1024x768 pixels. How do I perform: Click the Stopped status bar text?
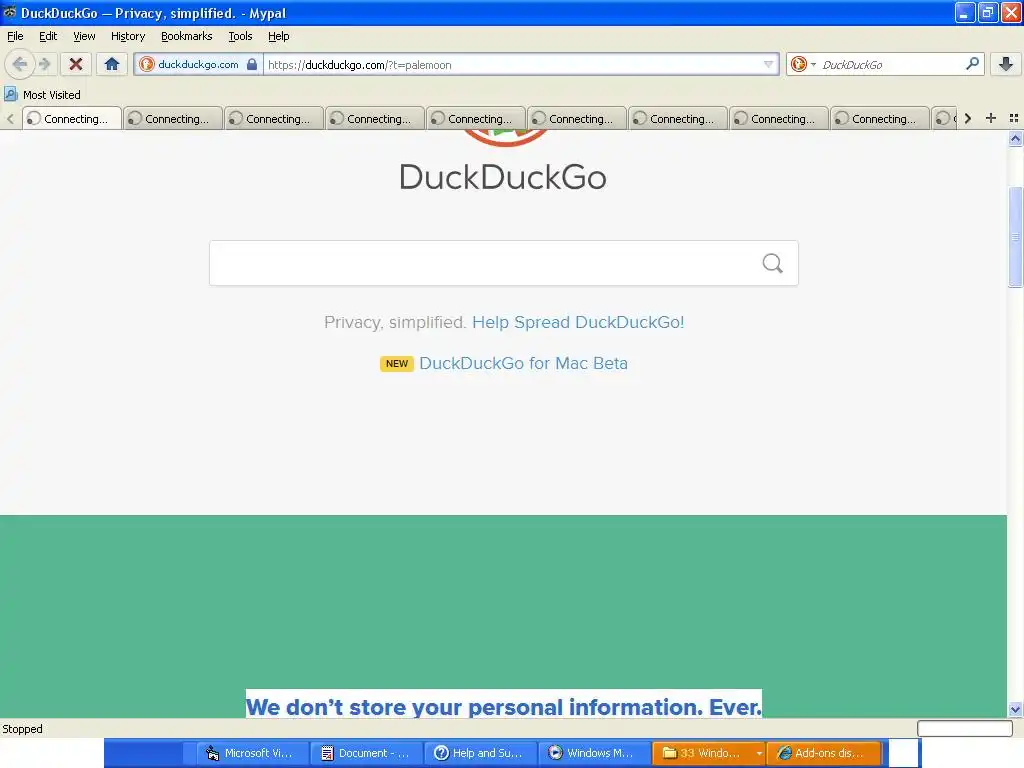pos(22,729)
